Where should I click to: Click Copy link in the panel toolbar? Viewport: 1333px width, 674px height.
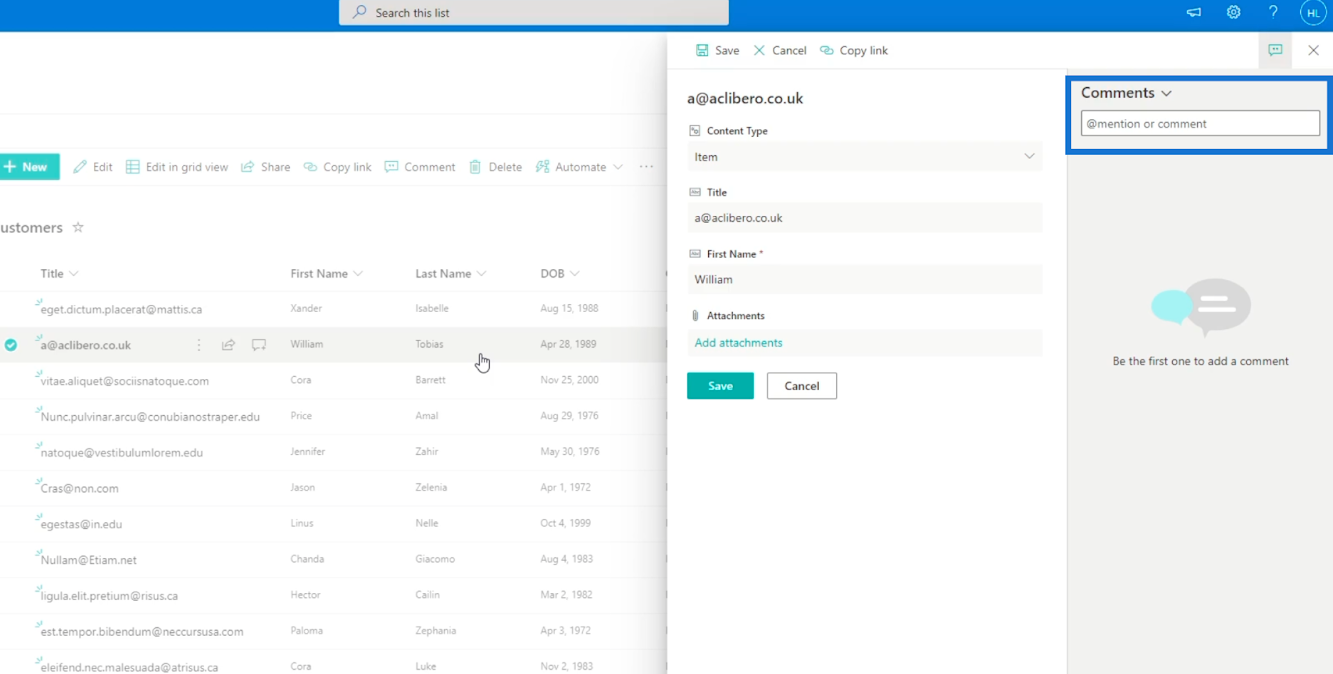point(854,50)
